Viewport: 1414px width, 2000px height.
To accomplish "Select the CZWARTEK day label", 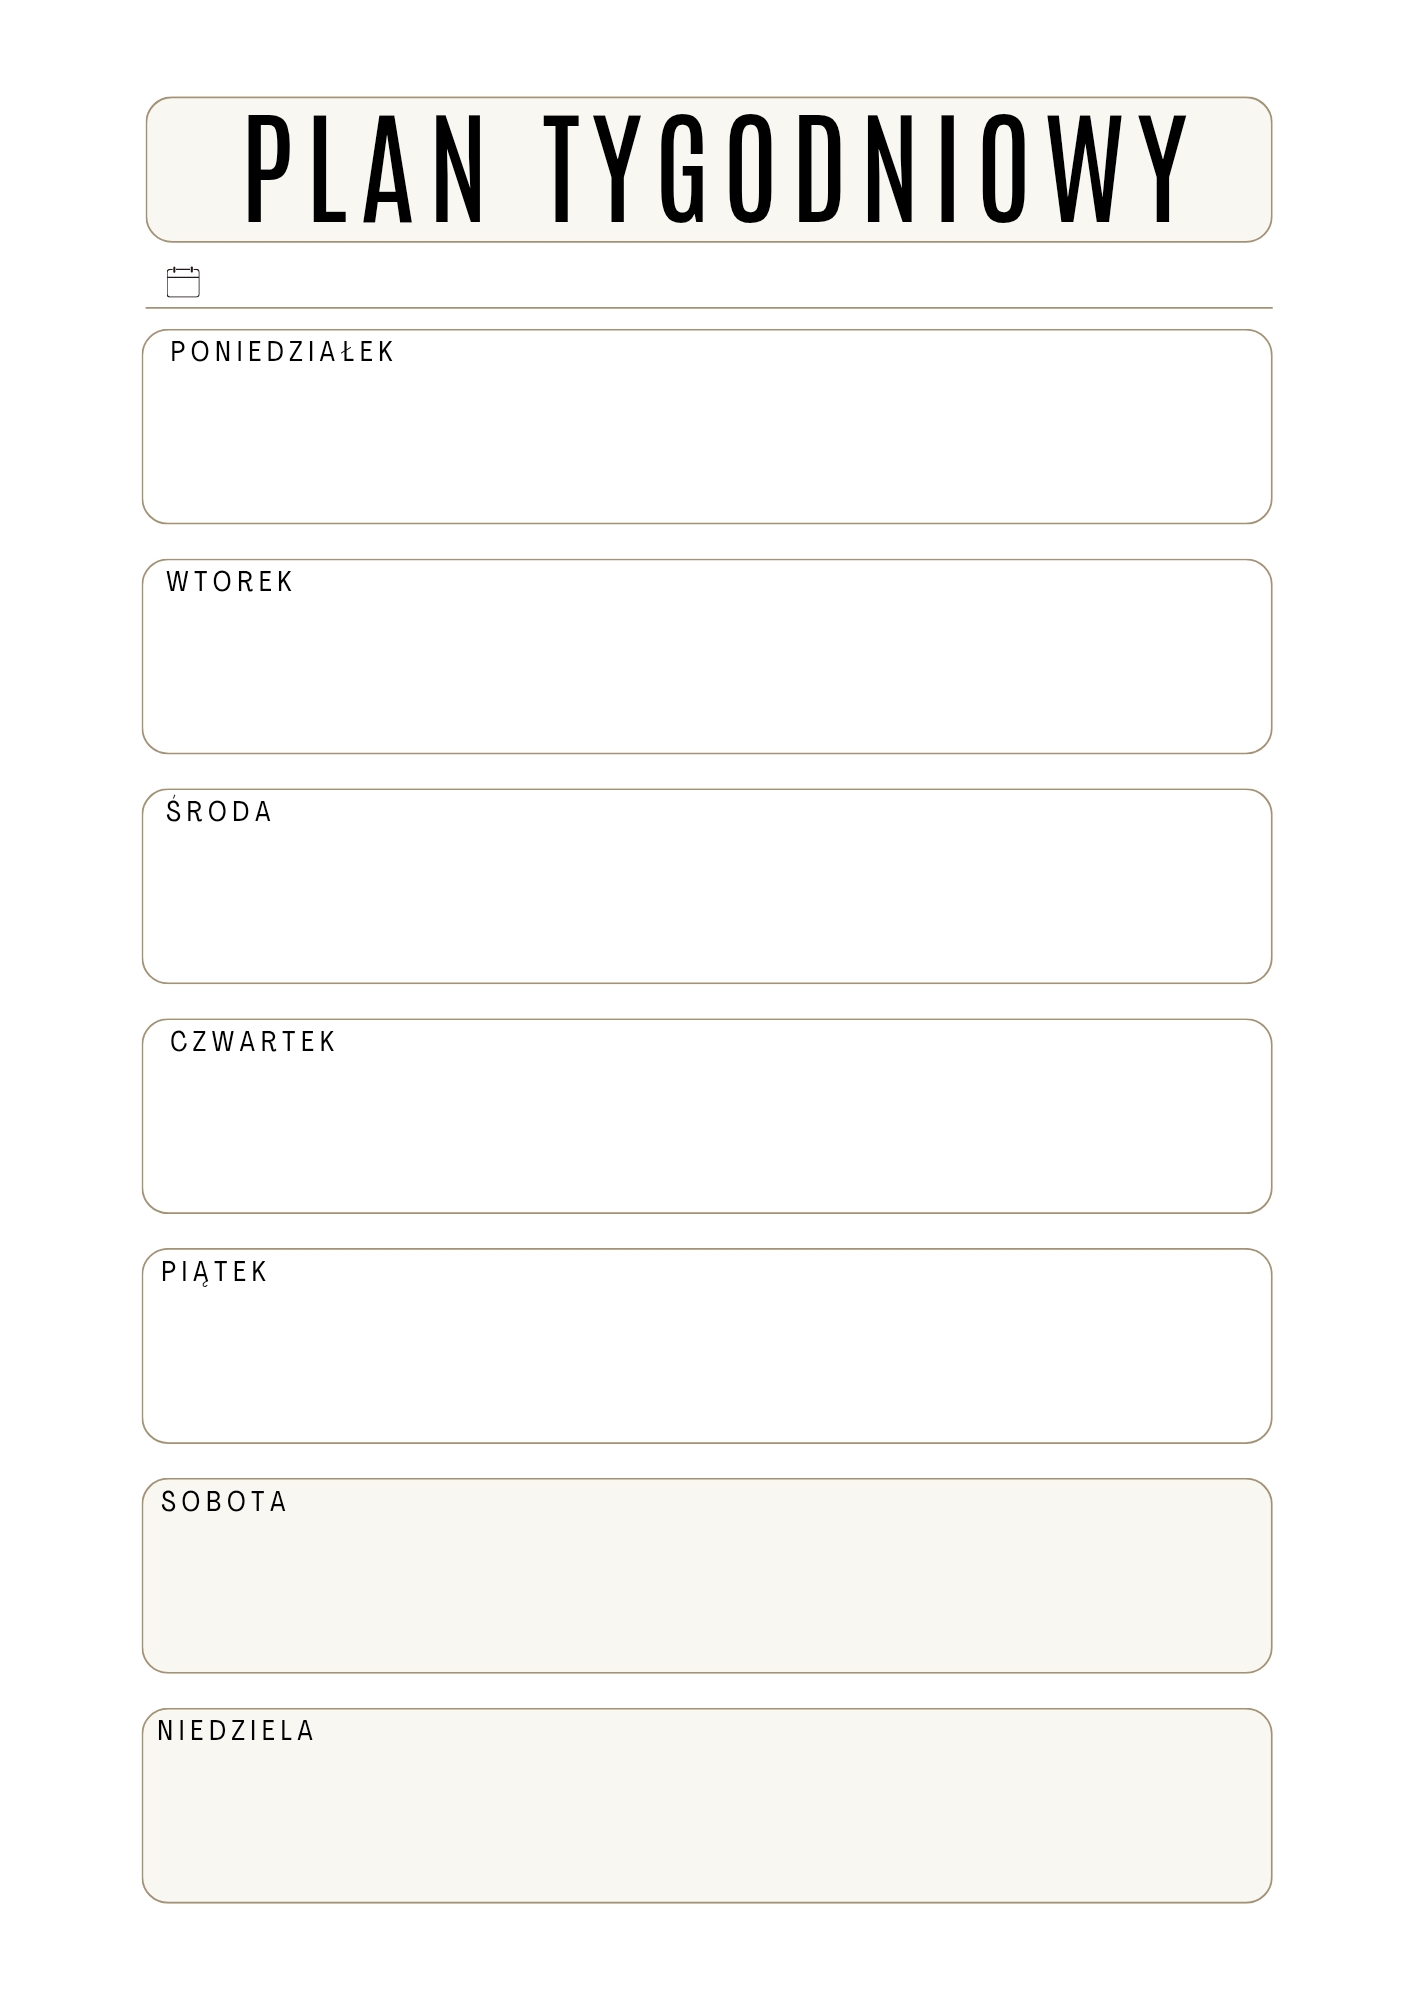I will click(x=253, y=1042).
